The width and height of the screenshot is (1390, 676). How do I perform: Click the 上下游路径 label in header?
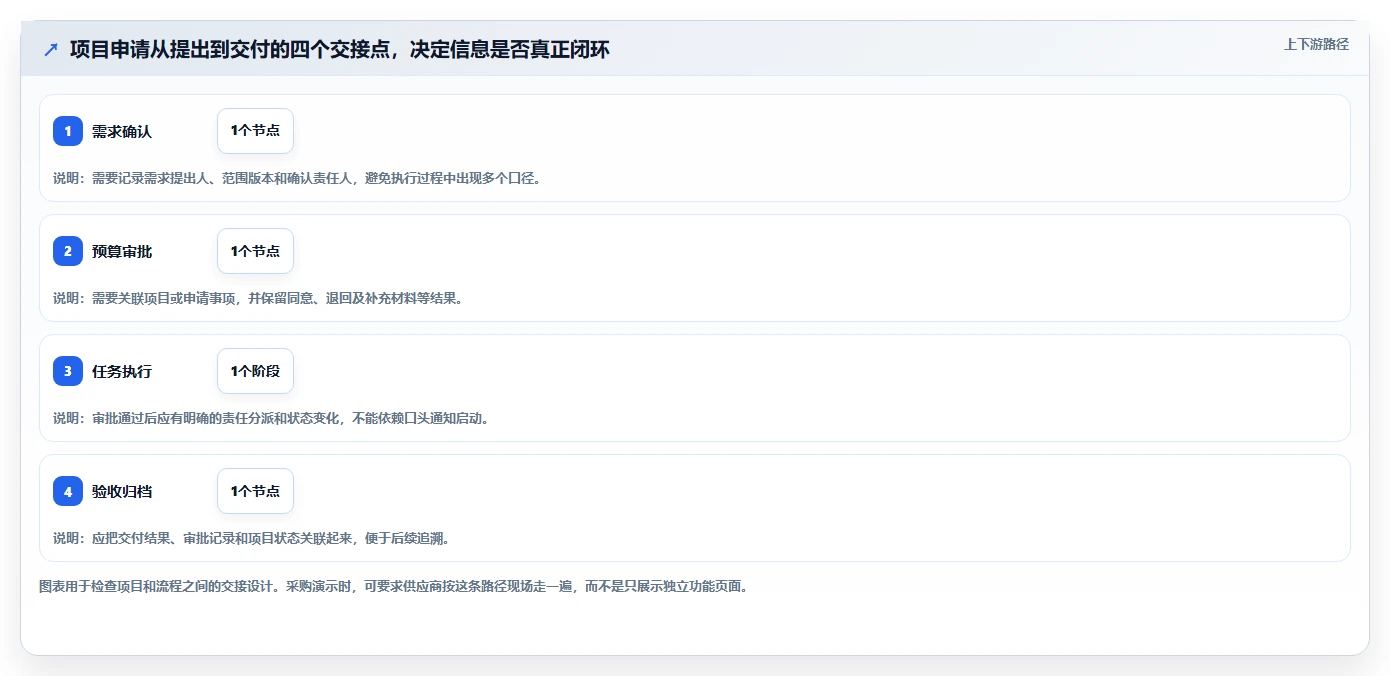pyautogui.click(x=1316, y=44)
